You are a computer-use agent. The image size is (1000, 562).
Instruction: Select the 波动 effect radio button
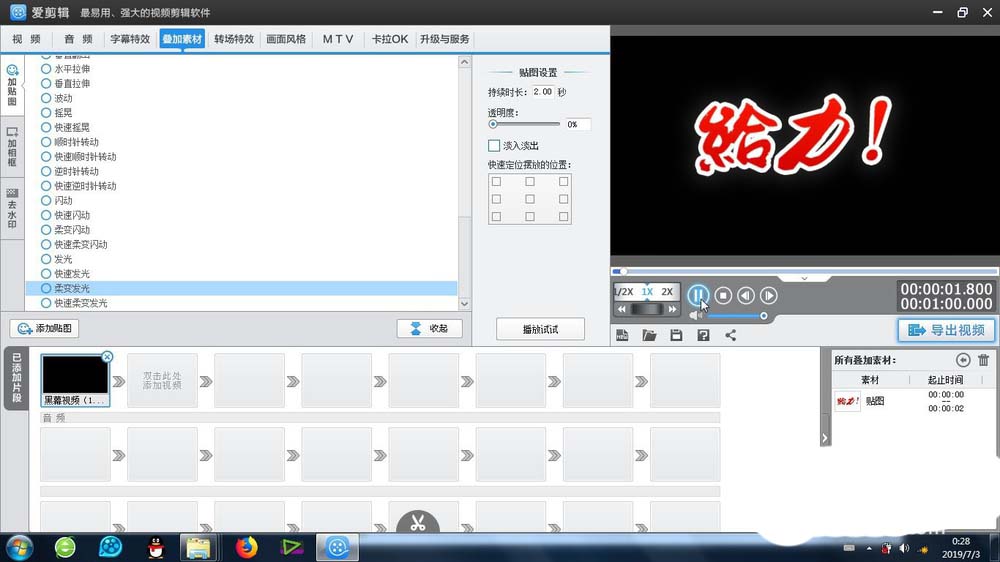(46, 98)
